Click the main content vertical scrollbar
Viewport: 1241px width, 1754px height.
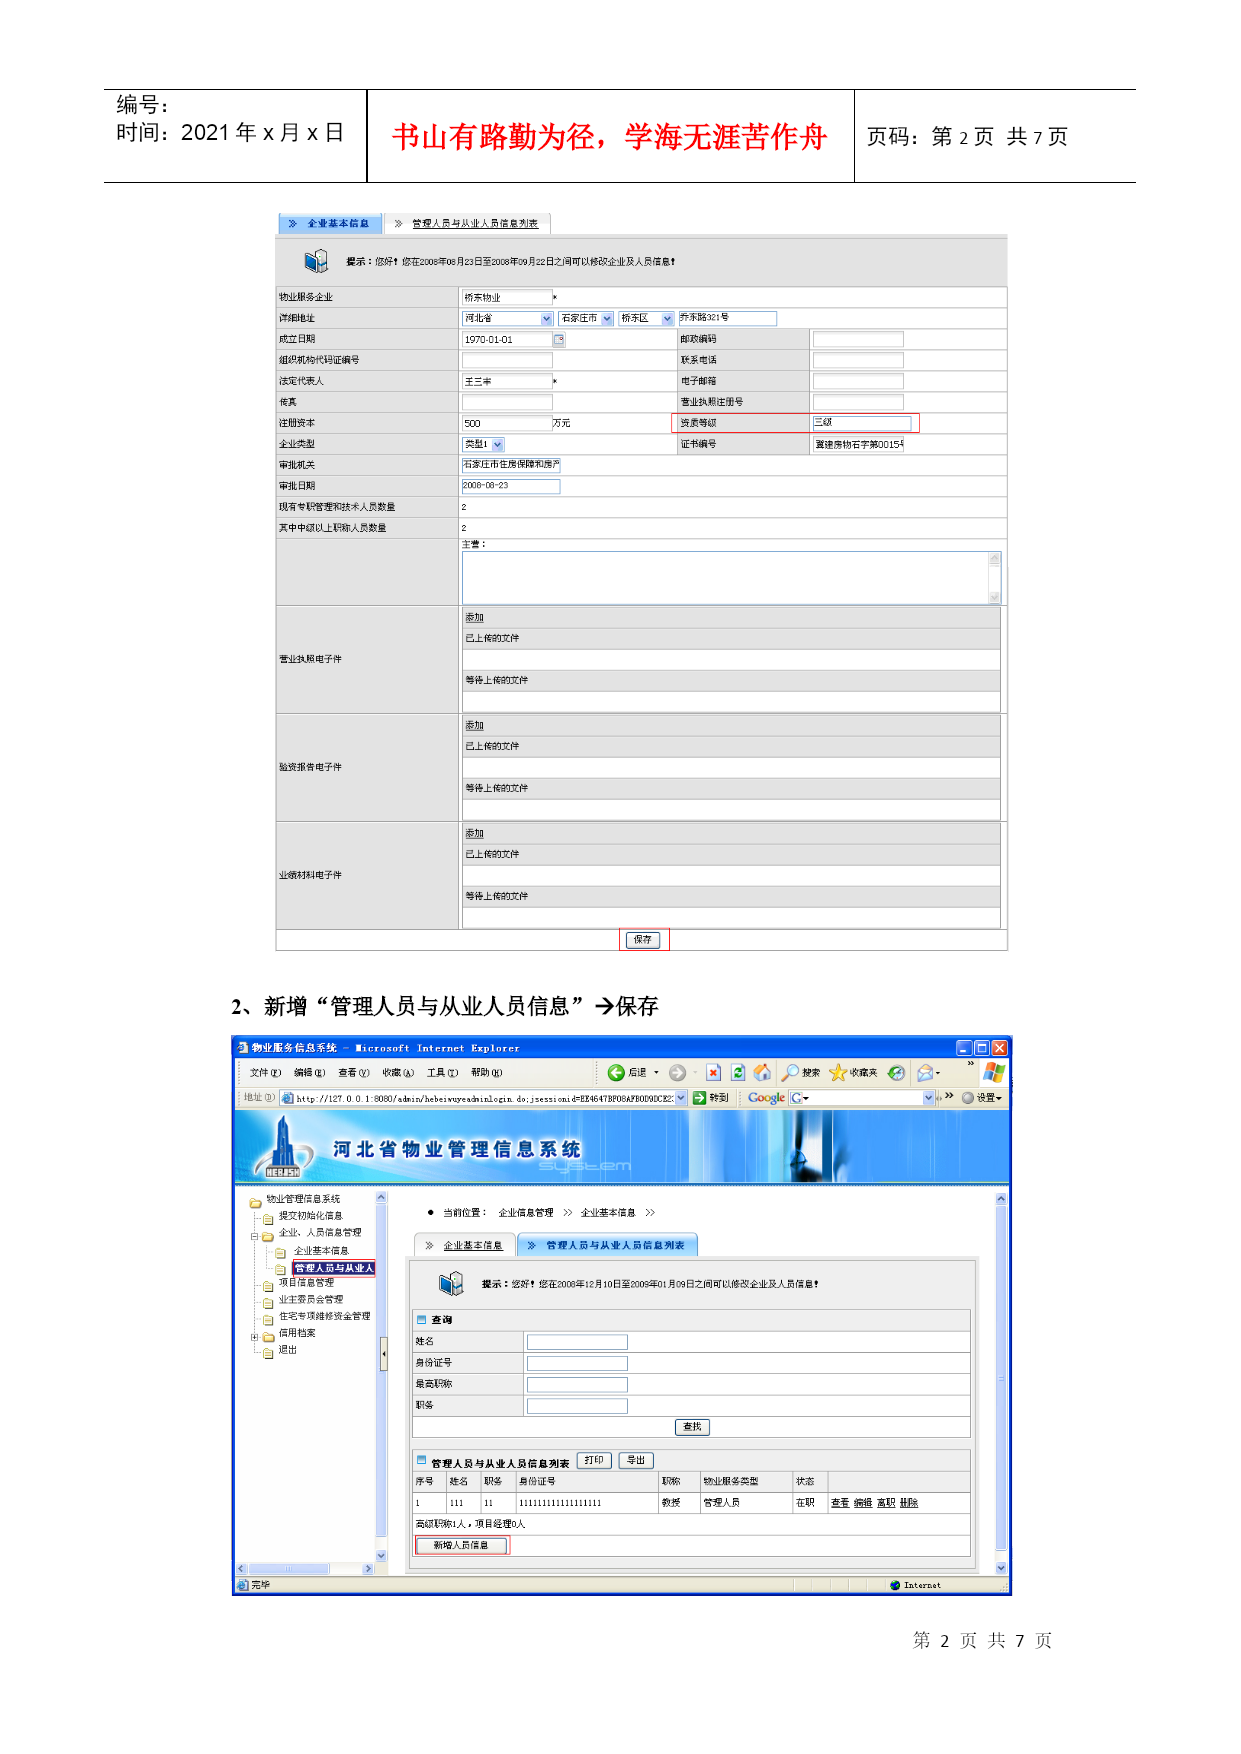point(1001,1383)
